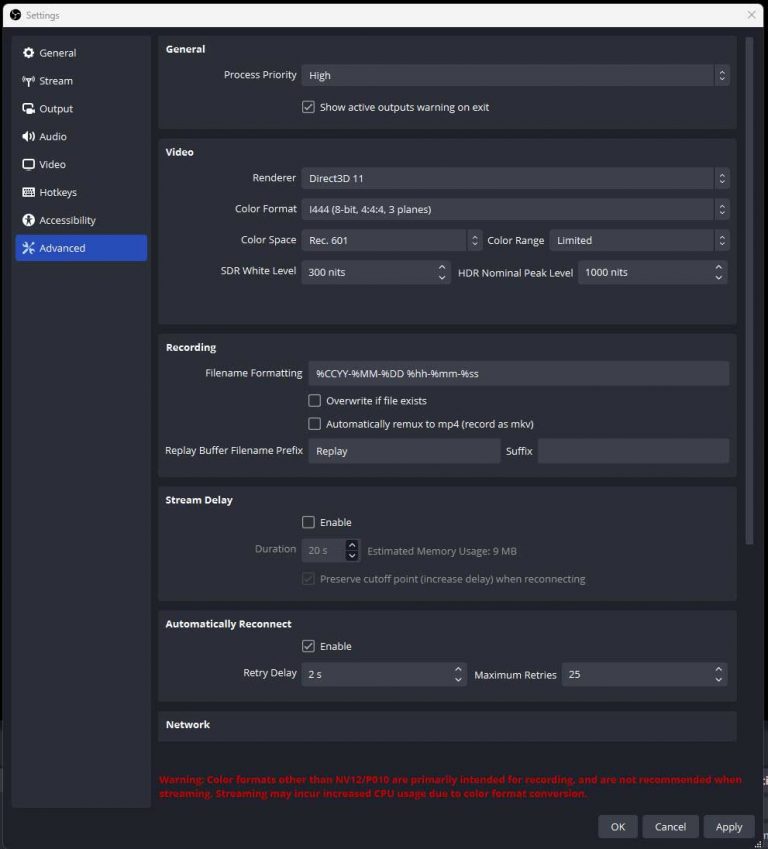Click the Output icon in sidebar
This screenshot has width=768, height=849.
[28, 109]
